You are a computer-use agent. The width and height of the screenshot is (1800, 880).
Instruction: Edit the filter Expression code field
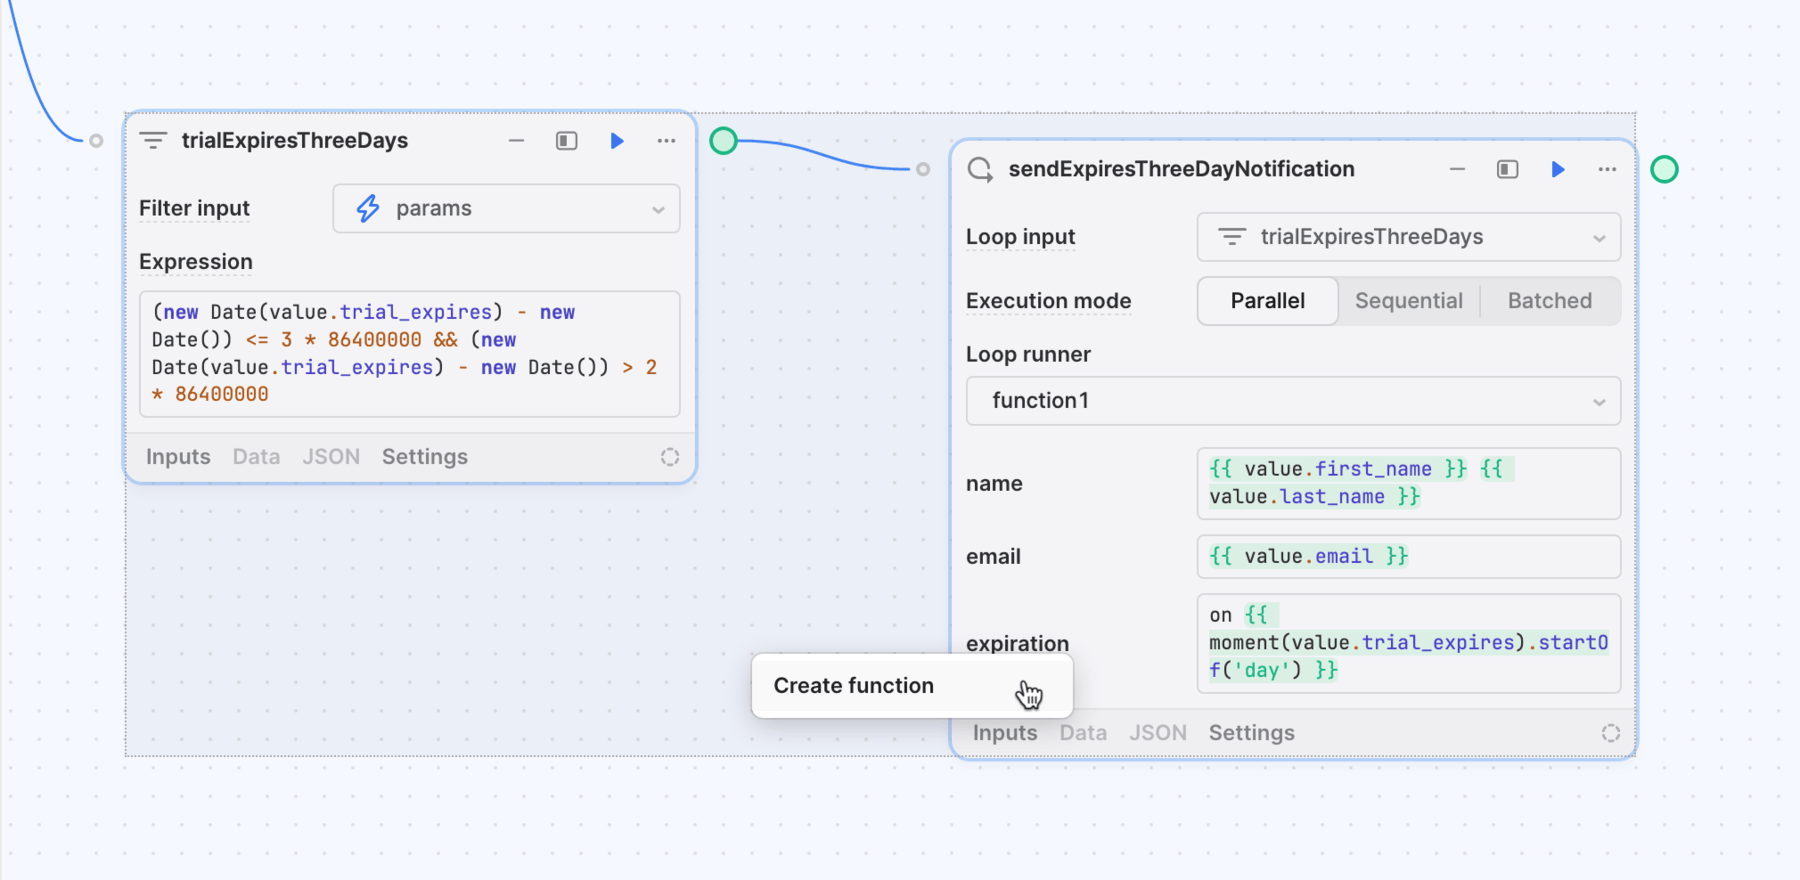(410, 354)
